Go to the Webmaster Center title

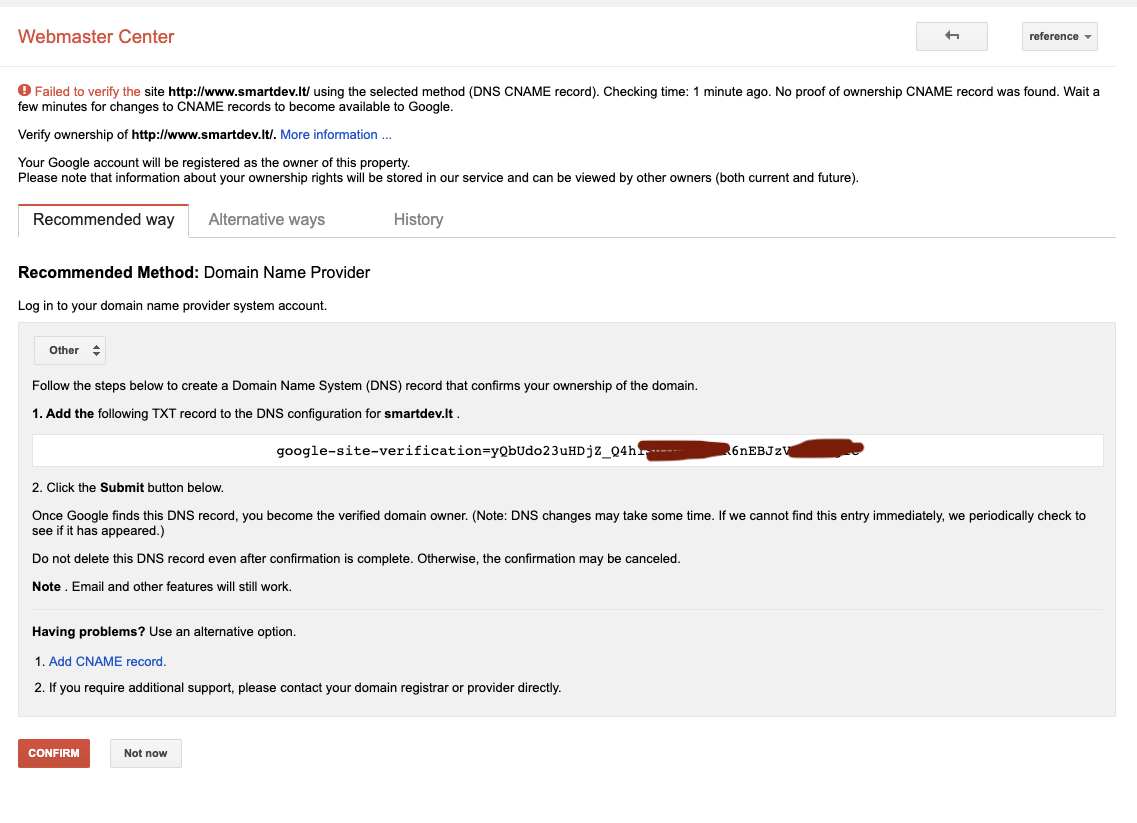pos(96,37)
